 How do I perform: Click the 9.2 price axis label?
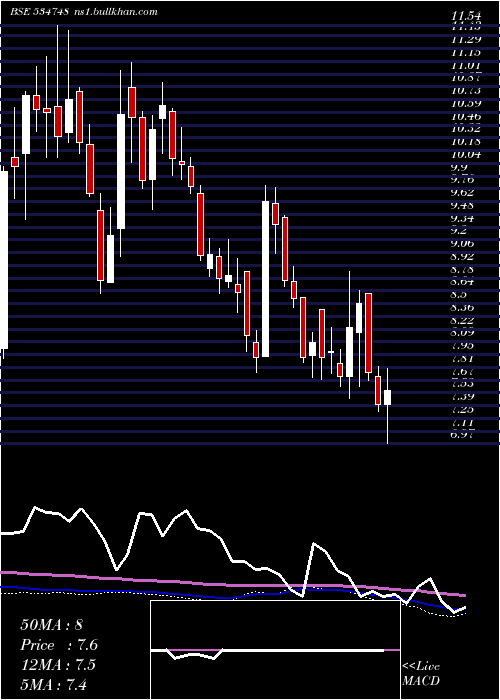(459, 231)
